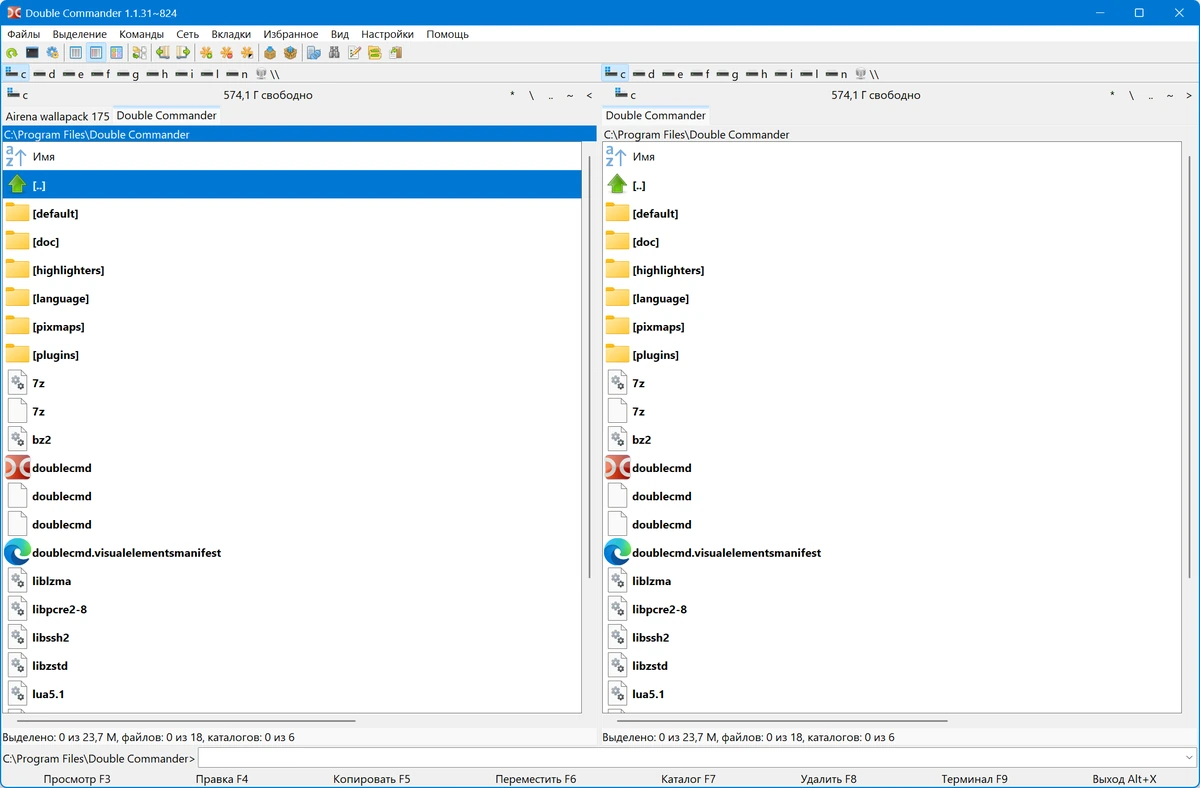Click Invert selection star toolbar icon
Screen dimensions: 1200x788
coord(246,53)
